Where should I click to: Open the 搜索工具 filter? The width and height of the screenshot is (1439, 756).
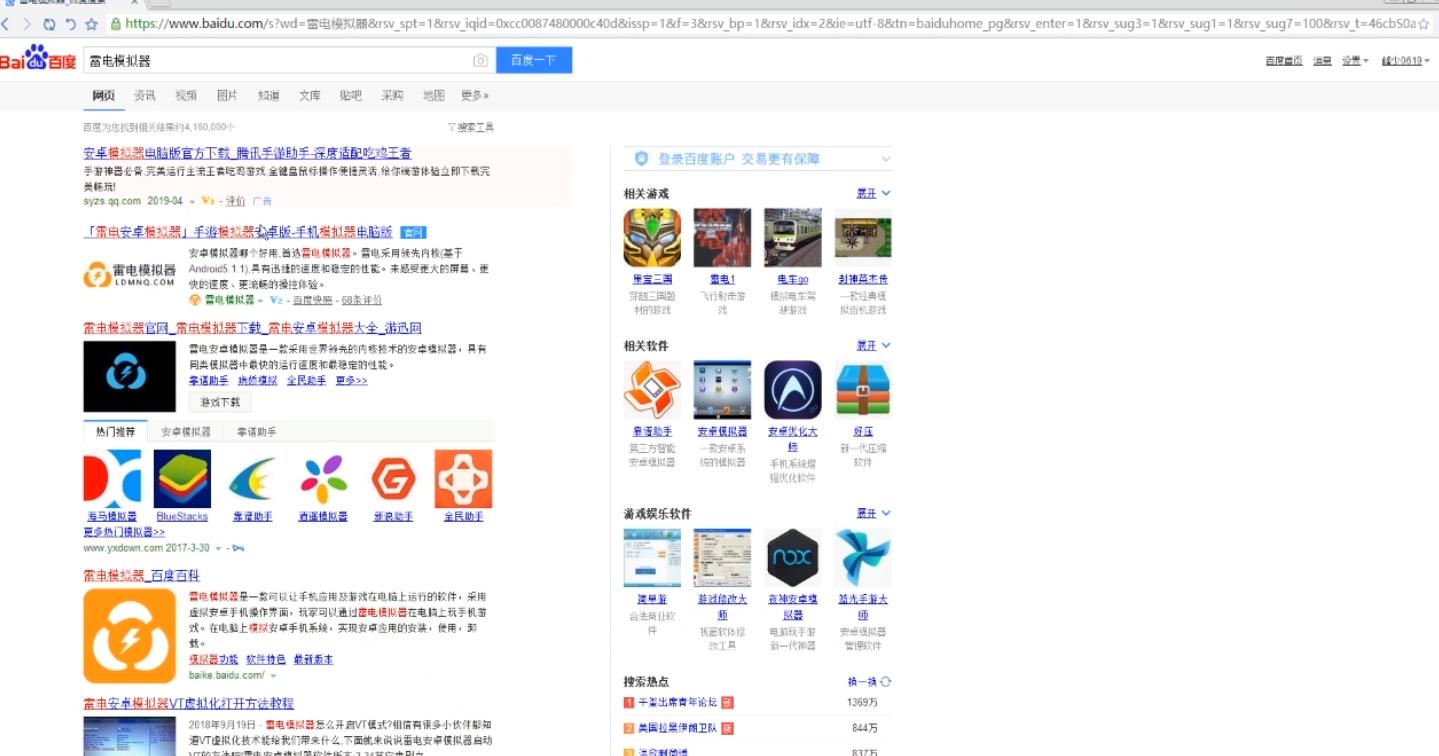471,127
